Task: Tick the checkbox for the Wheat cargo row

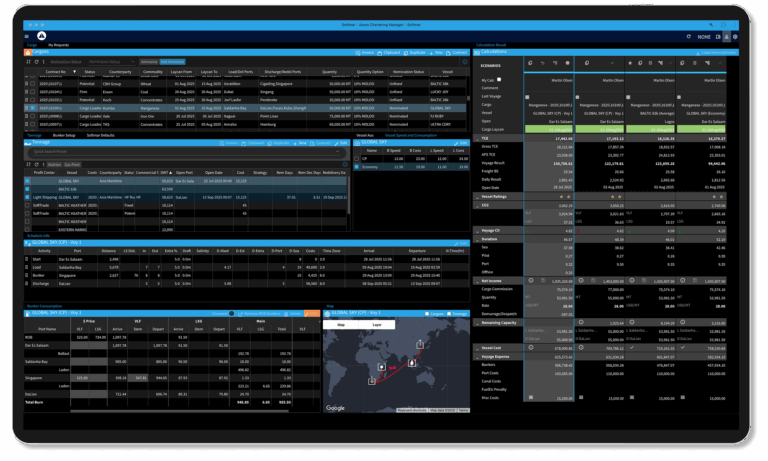Action: point(32,84)
